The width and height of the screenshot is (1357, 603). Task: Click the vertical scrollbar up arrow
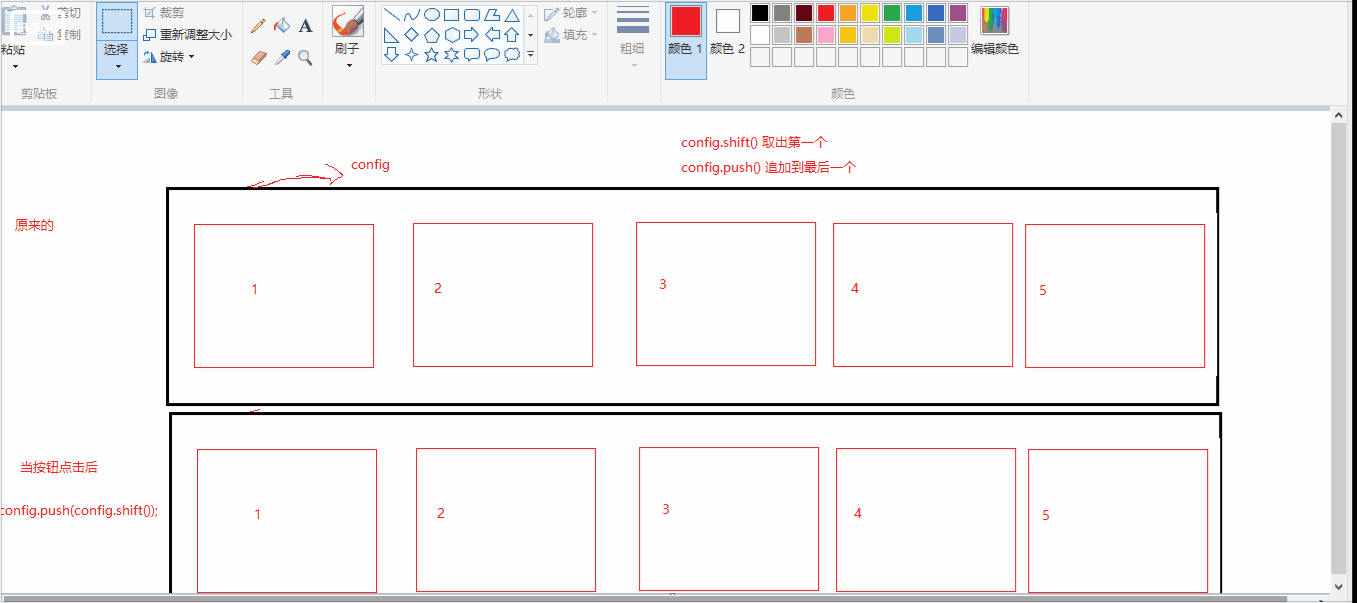(x=1340, y=116)
